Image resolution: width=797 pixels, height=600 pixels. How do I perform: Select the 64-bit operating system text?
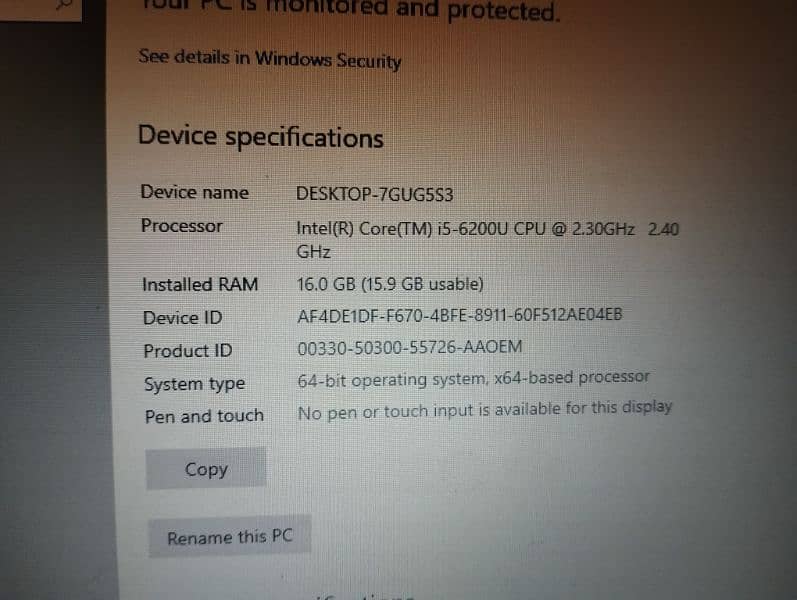click(474, 379)
